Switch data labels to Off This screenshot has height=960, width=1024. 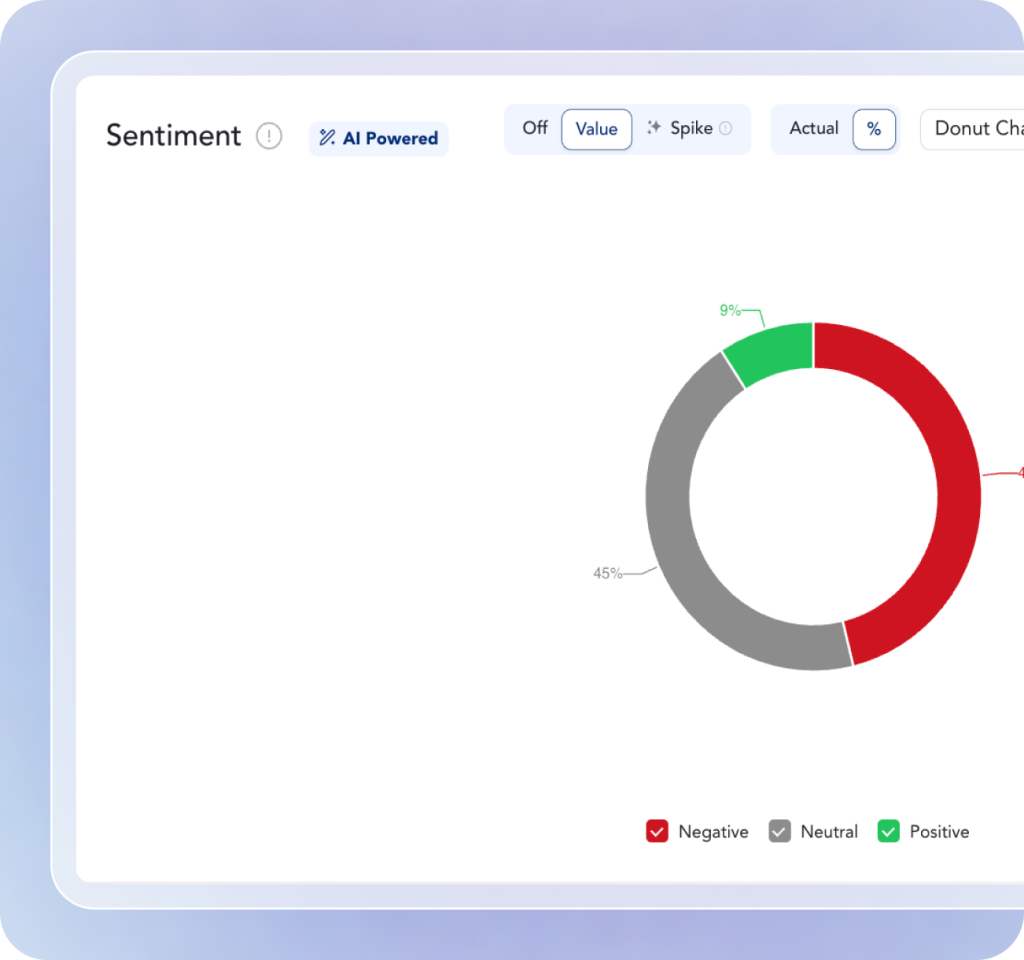tap(535, 128)
